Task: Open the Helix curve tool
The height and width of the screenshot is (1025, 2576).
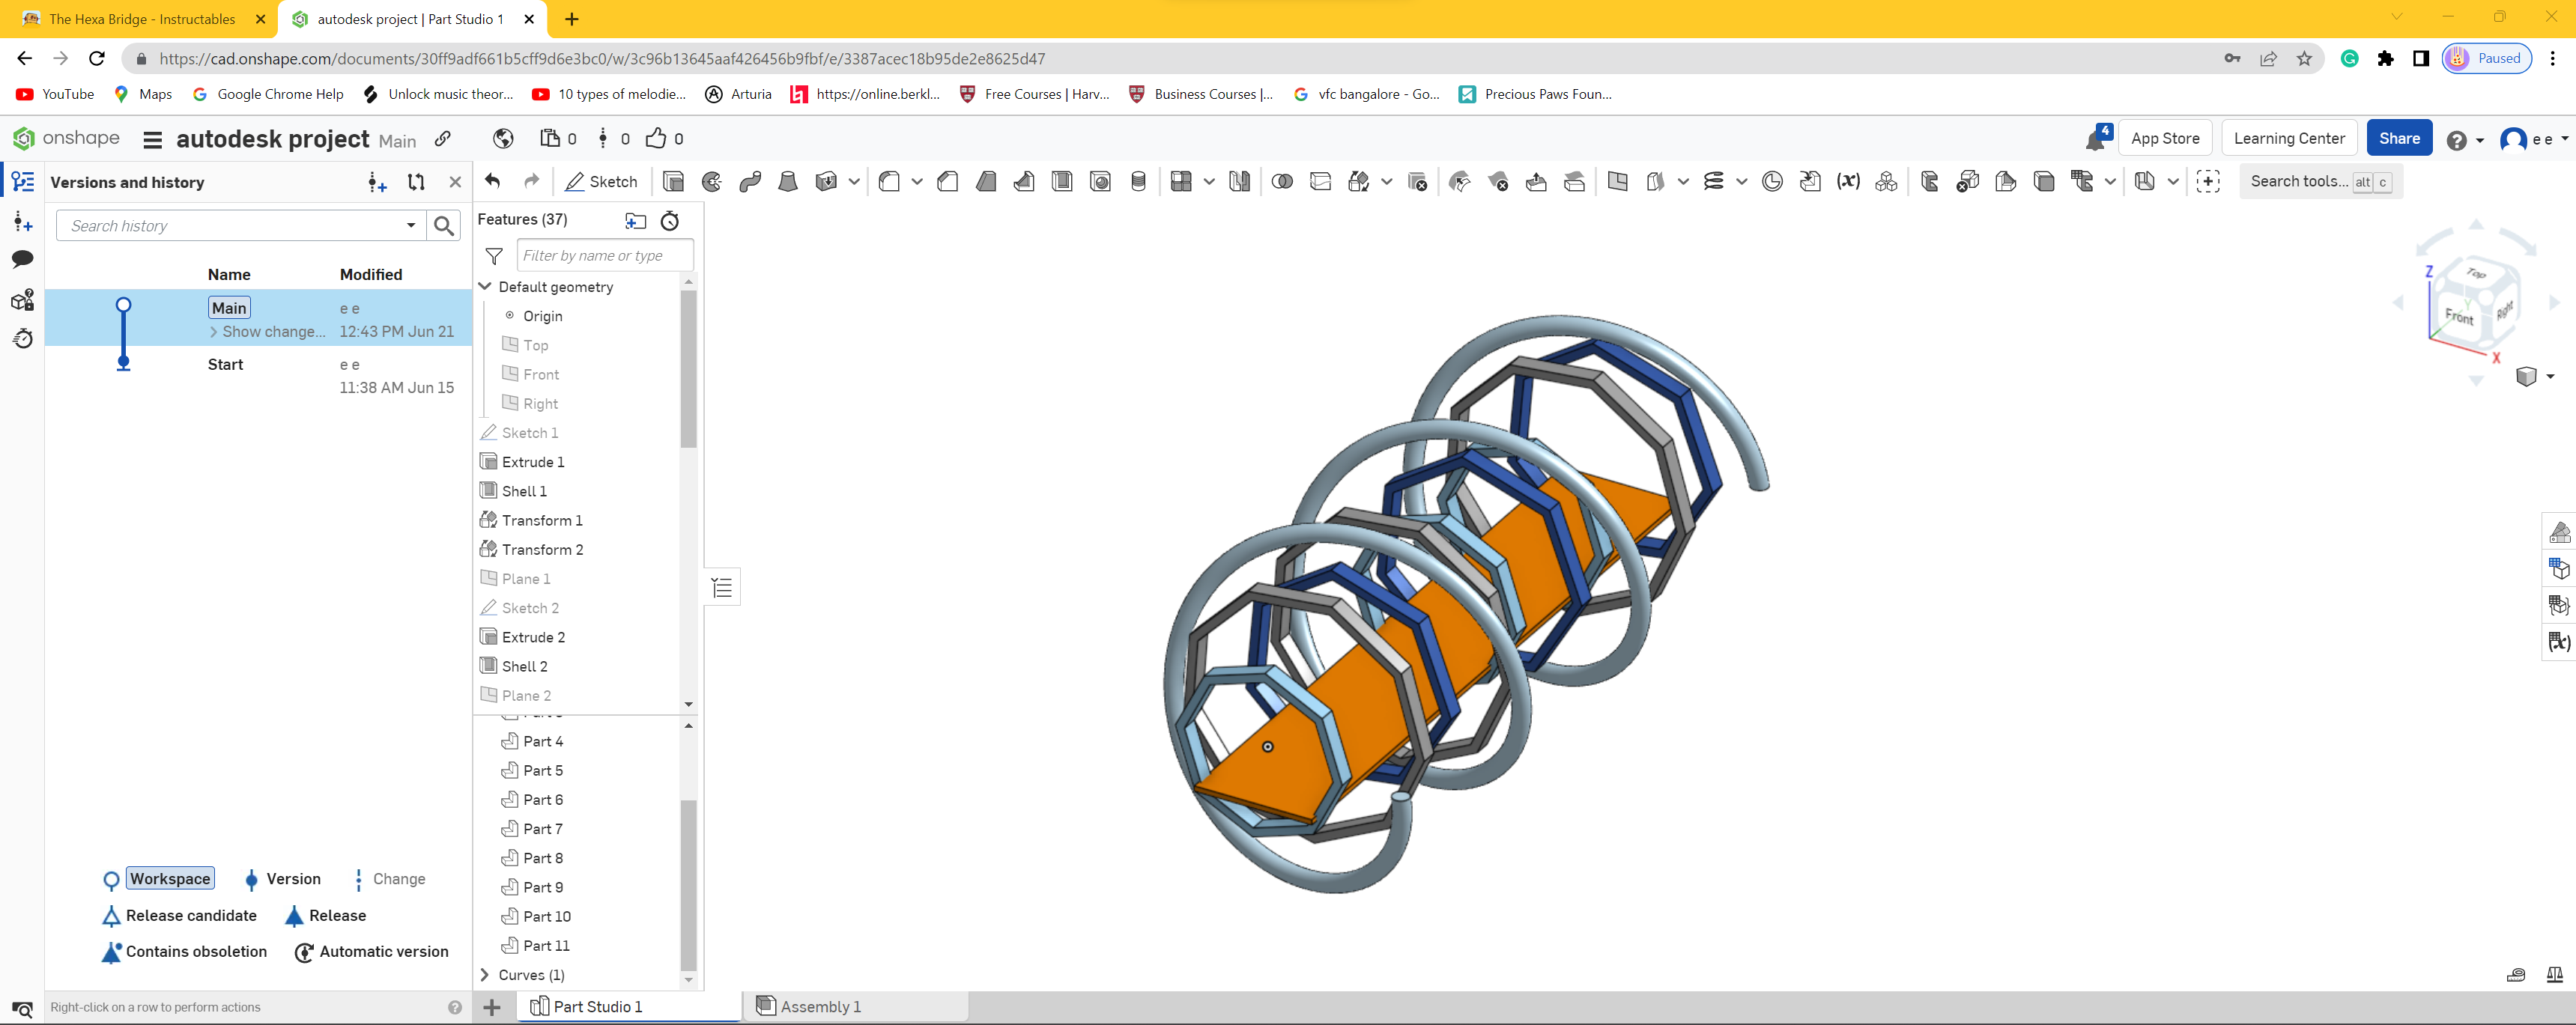Action: tap(1713, 181)
